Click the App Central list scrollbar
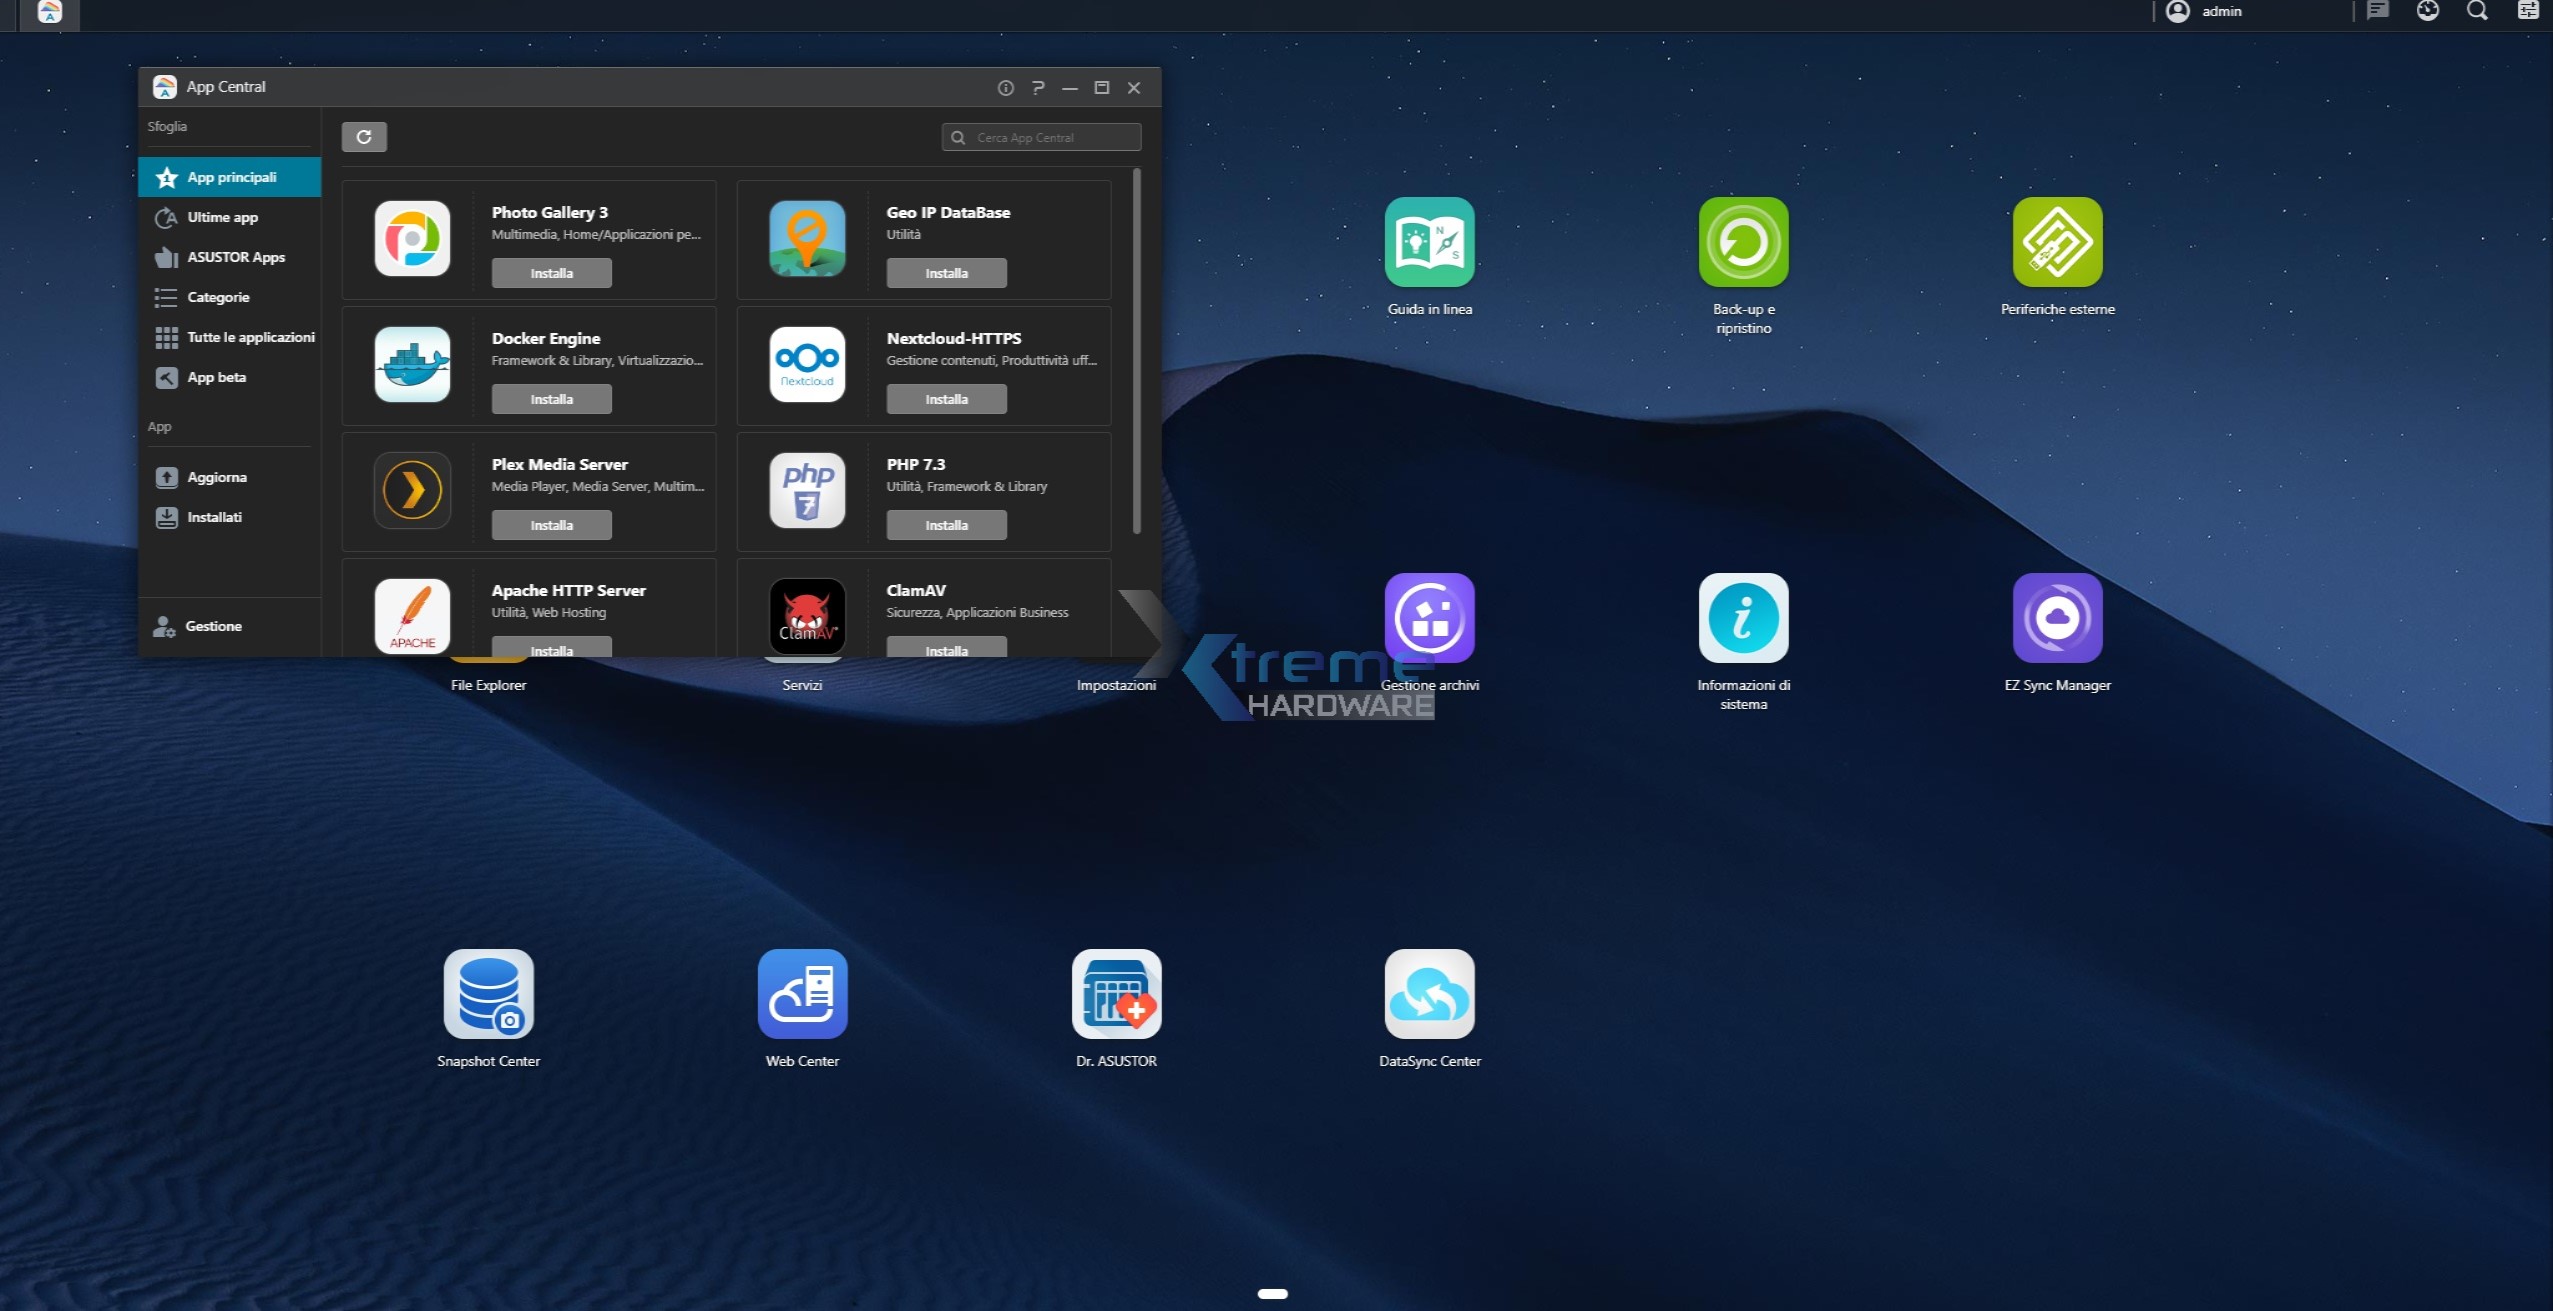Viewport: 2553px width, 1311px height. point(1137,350)
